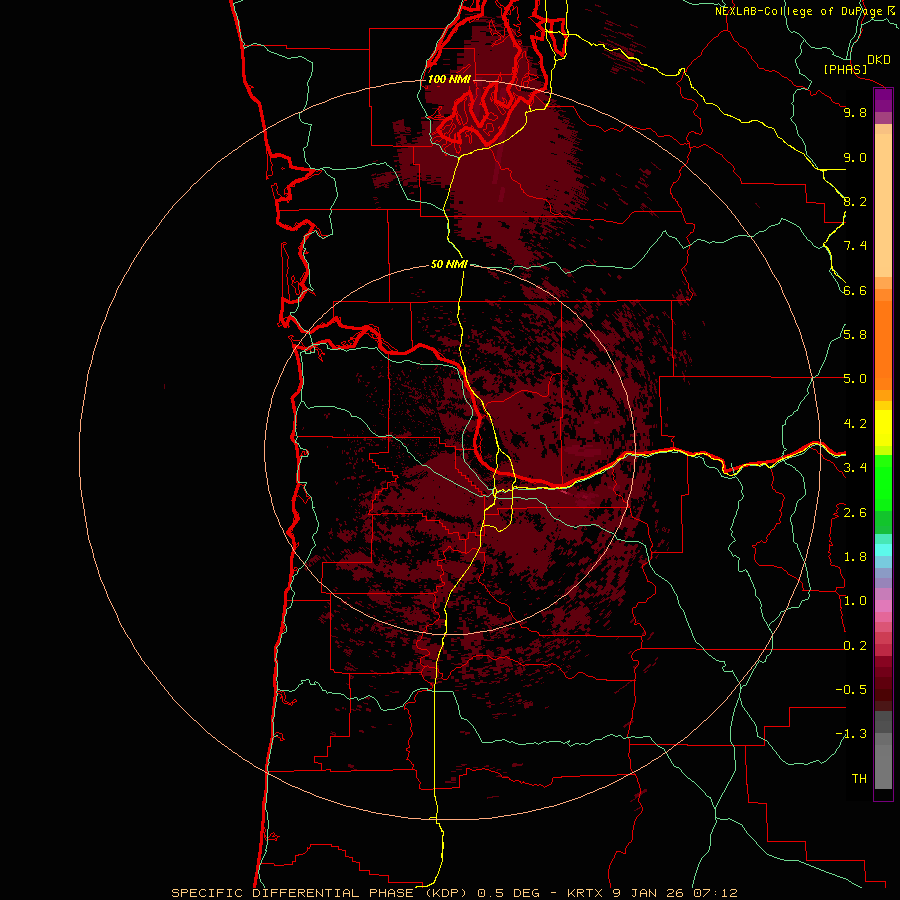The width and height of the screenshot is (900, 900).
Task: Select the 9.8 legend value
Action: point(855,112)
